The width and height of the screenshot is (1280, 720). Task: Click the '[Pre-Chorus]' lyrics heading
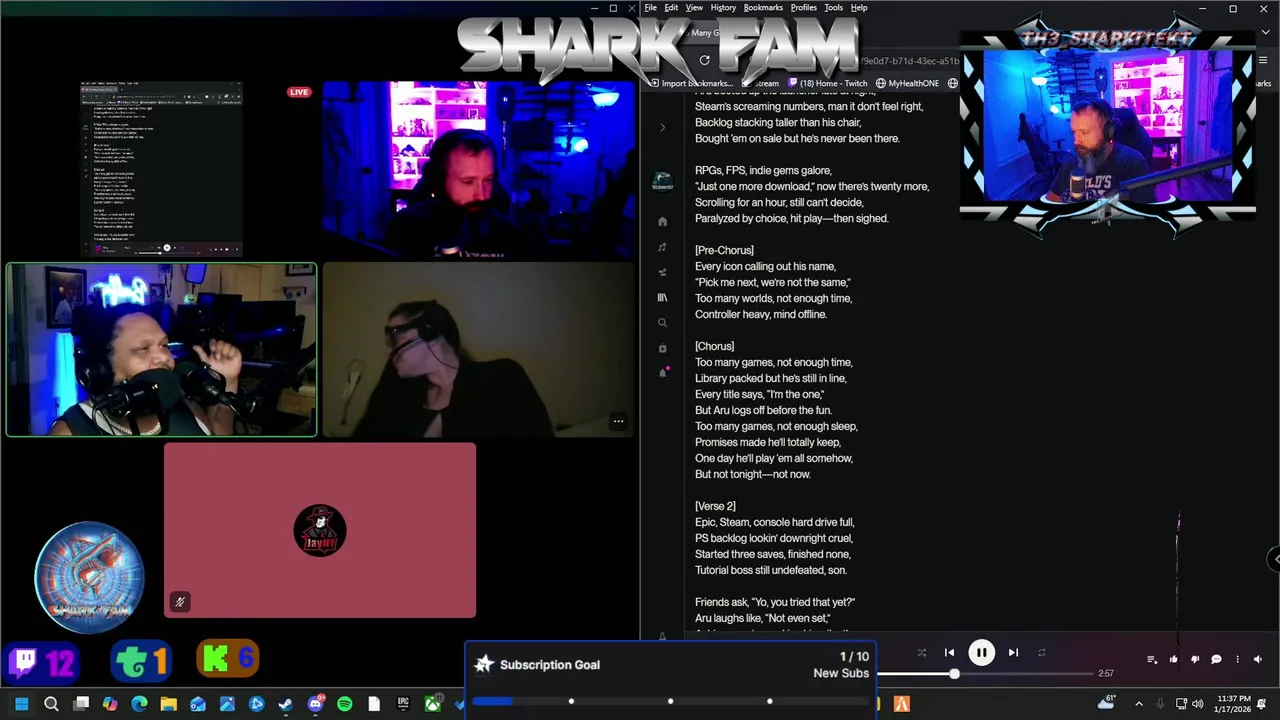(x=724, y=250)
